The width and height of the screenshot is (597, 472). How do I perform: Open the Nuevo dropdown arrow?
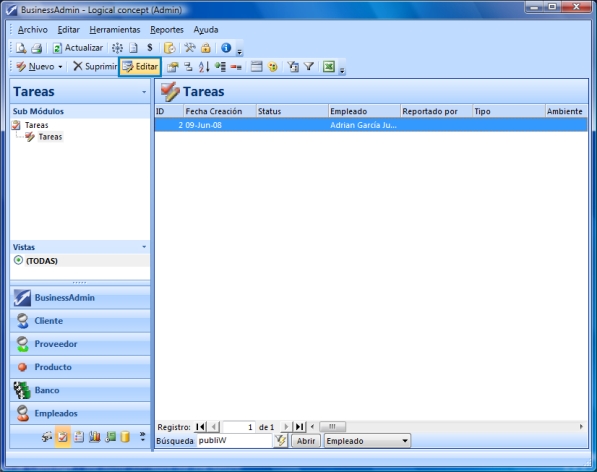point(60,67)
